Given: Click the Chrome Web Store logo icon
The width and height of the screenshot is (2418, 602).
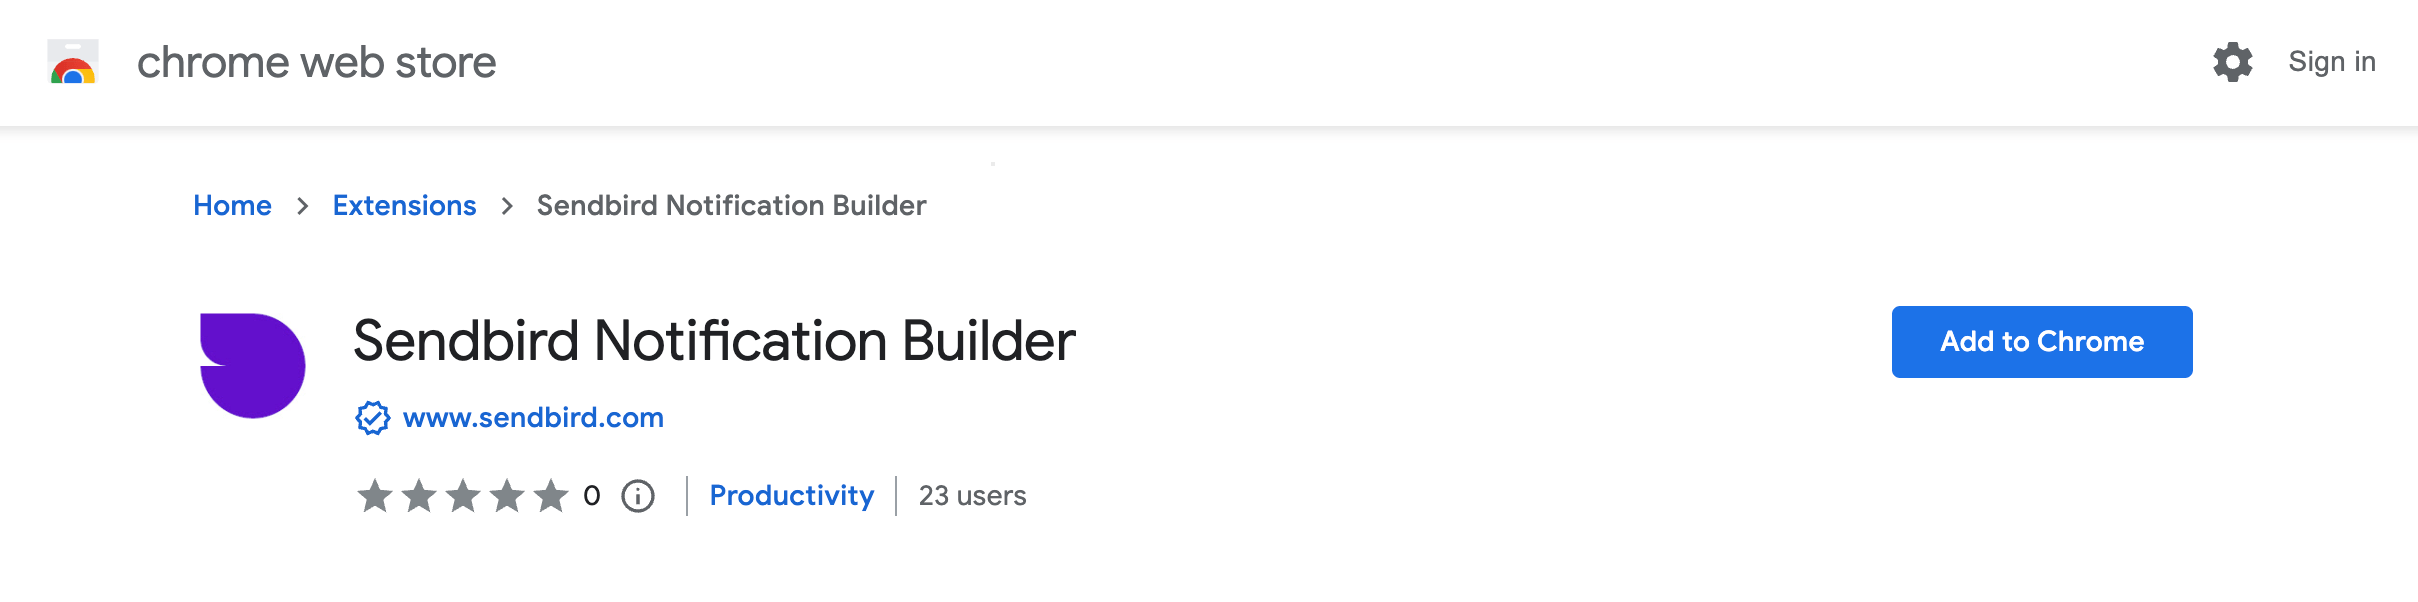Looking at the screenshot, I should (73, 62).
